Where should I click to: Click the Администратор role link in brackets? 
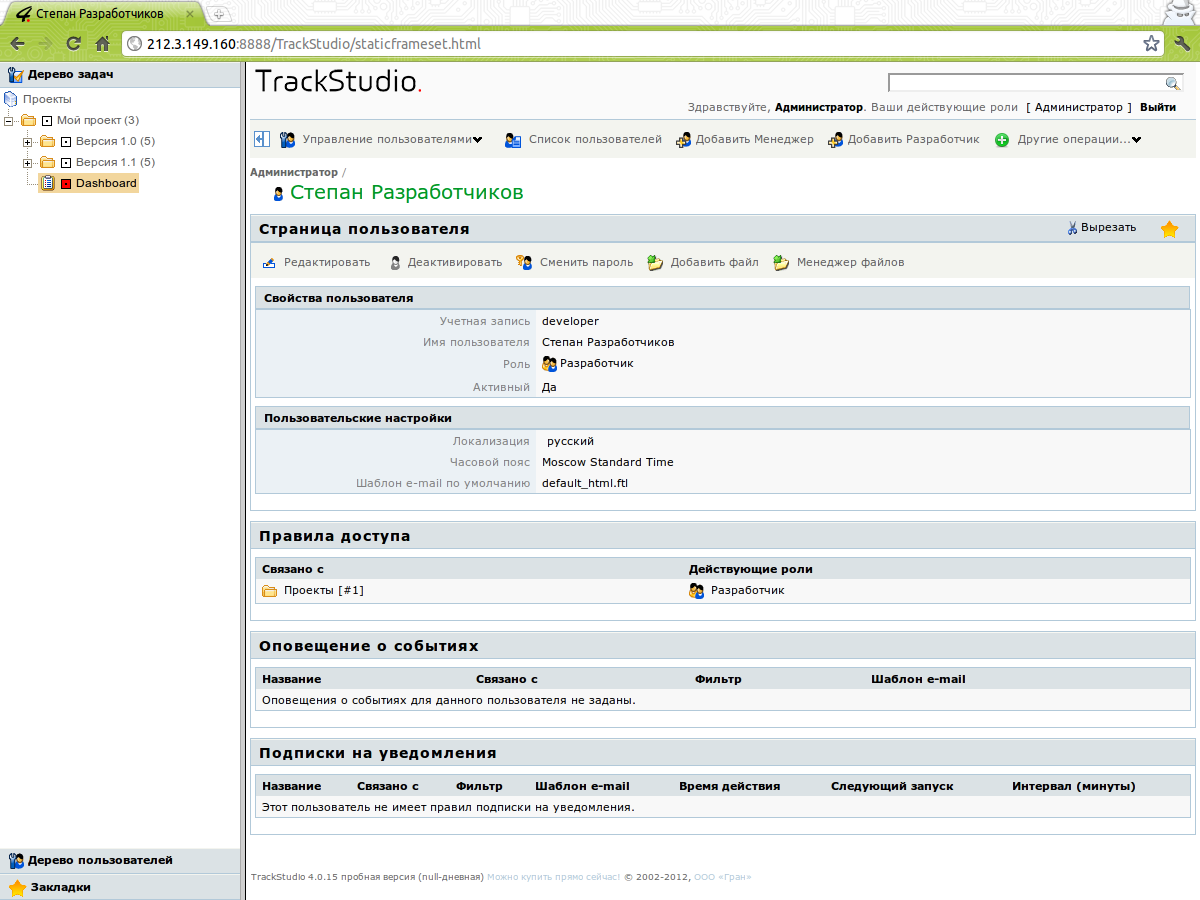(x=1079, y=107)
